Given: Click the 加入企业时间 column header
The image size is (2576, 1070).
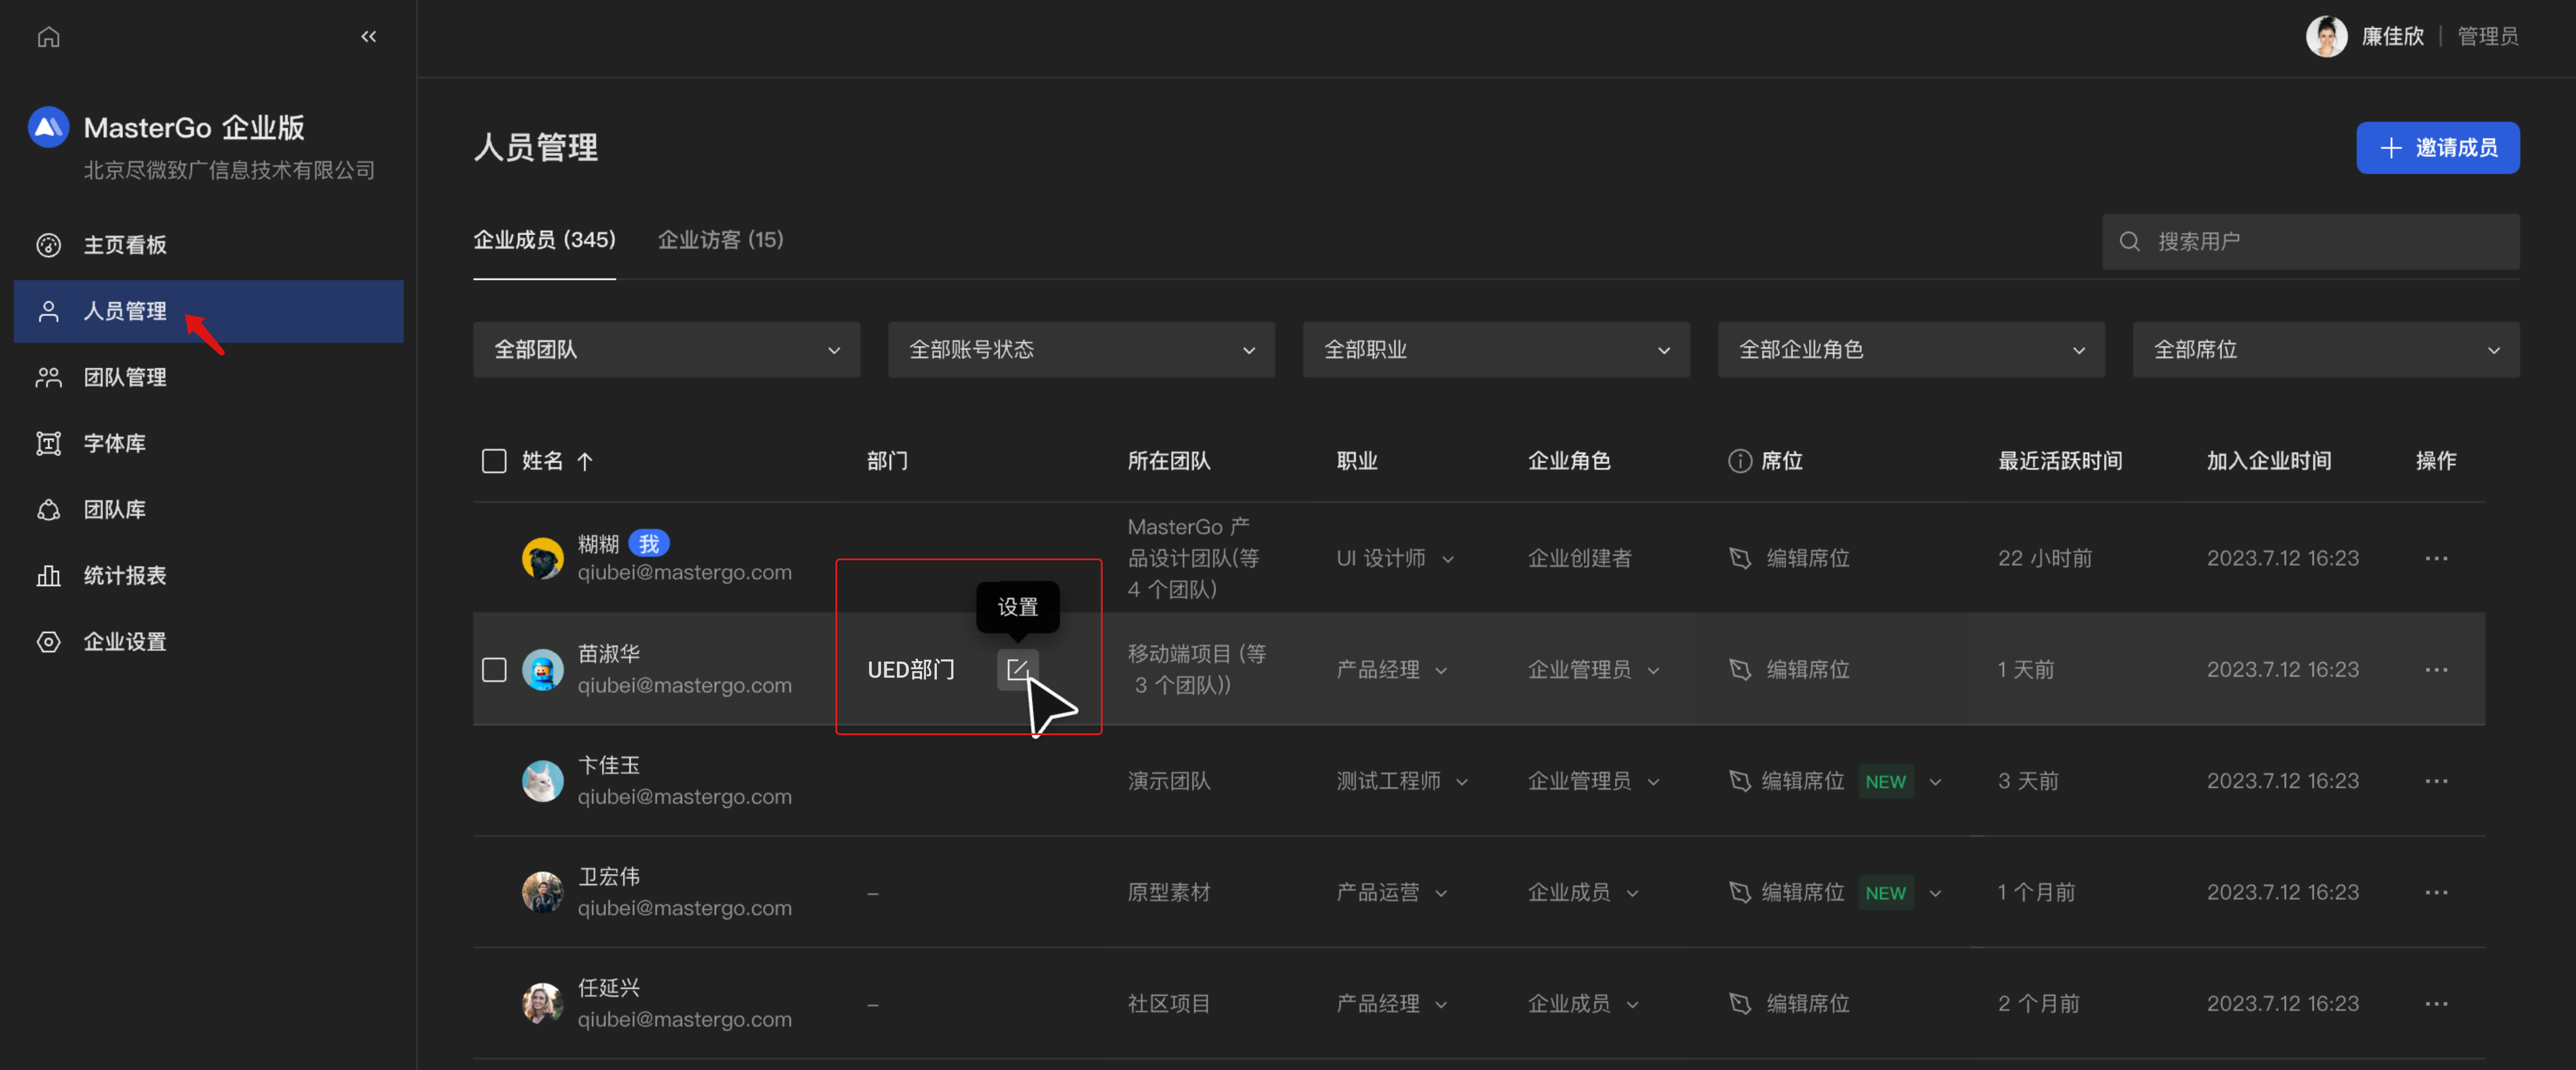Looking at the screenshot, I should coord(2269,461).
